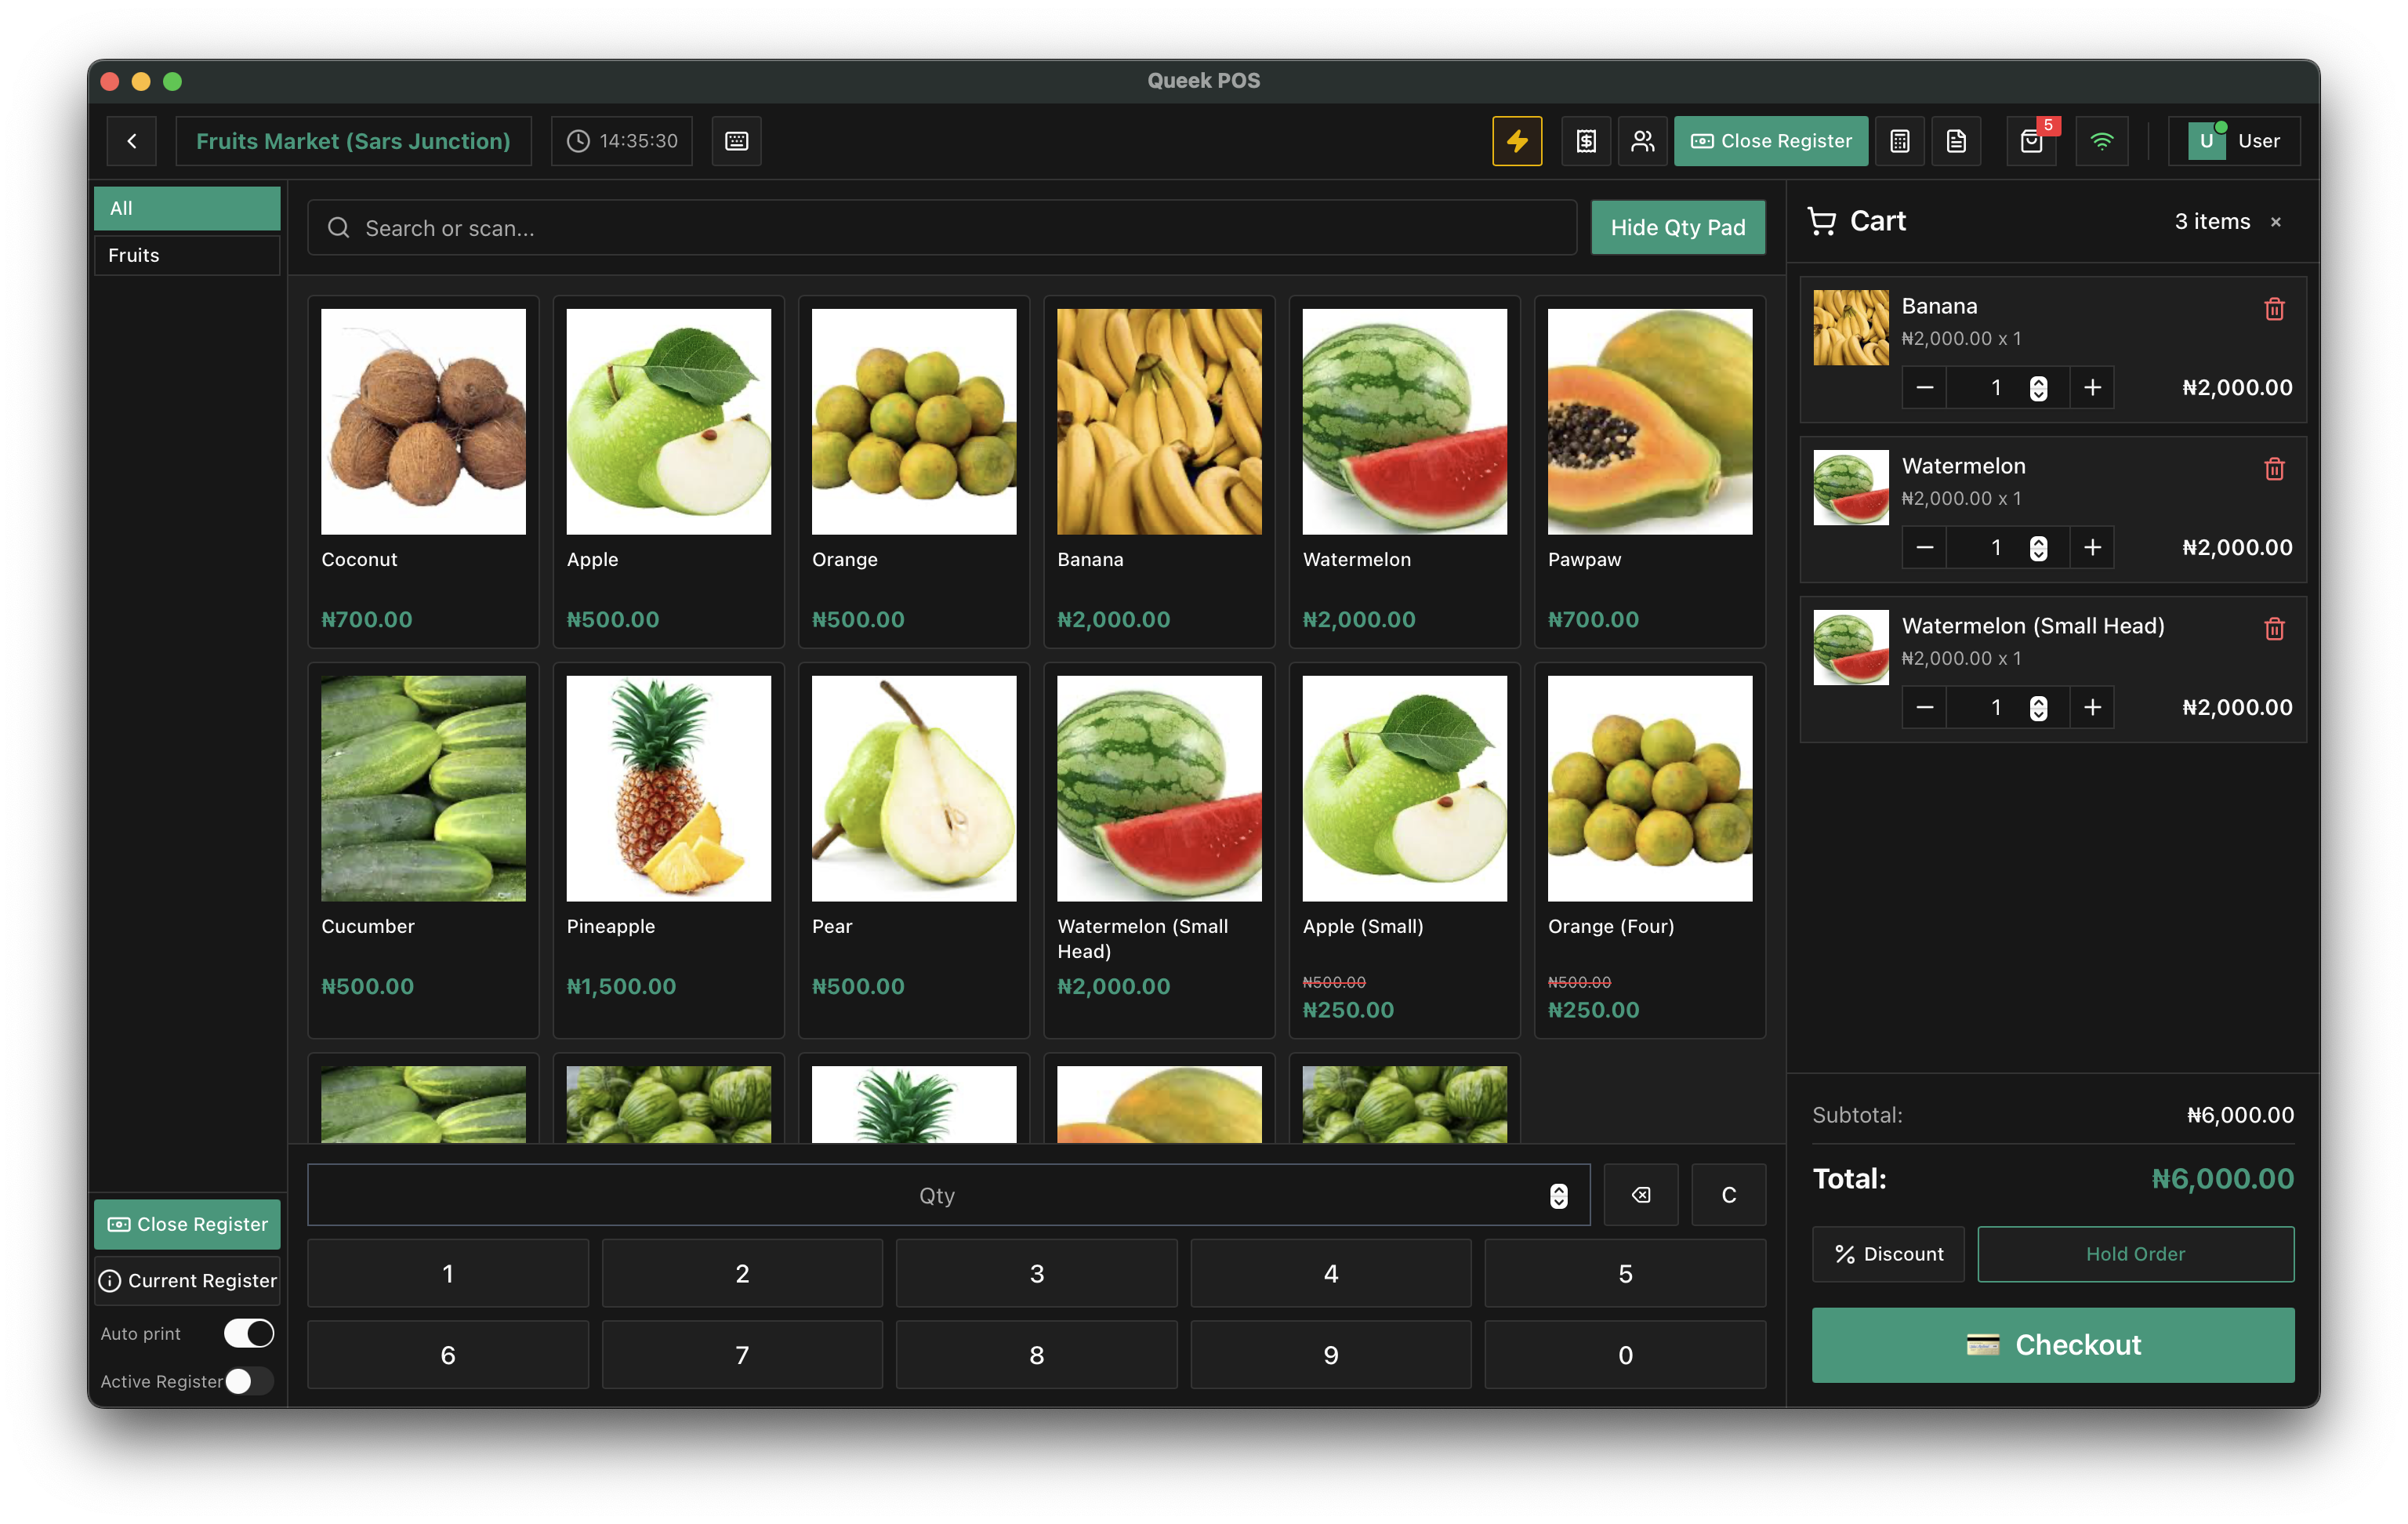Increase Watermelon (Small Head) quantity
The image size is (2408, 1524).
(2092, 707)
